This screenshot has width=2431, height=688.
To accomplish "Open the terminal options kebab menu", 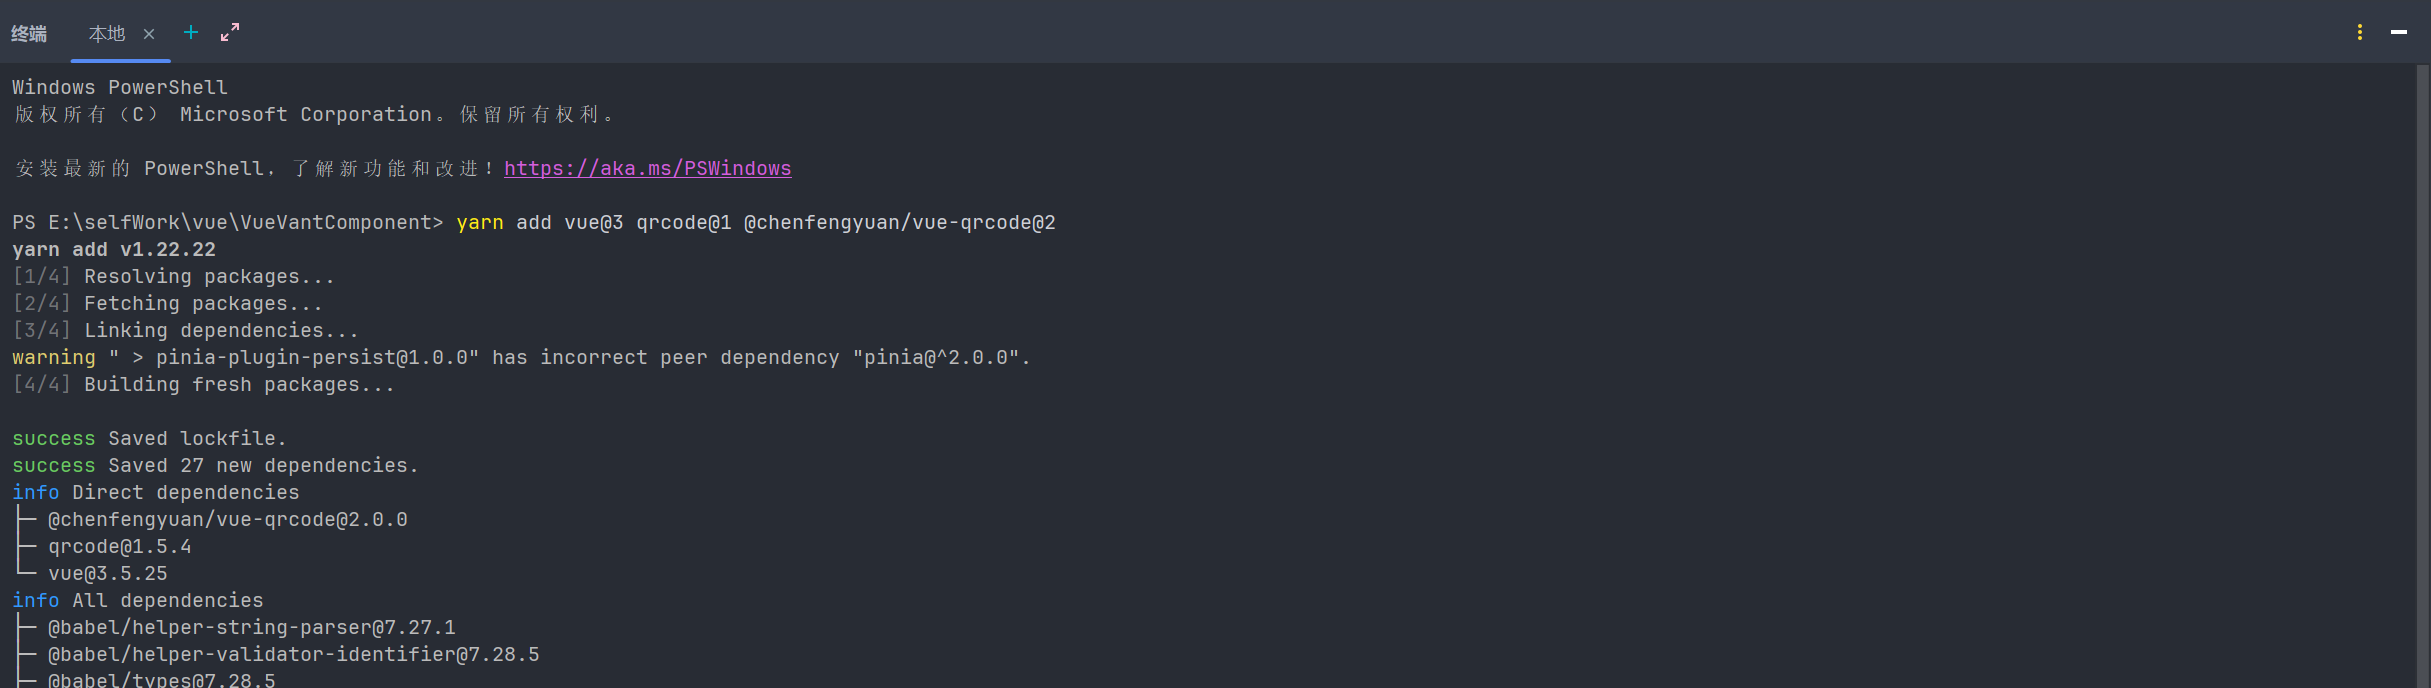I will [x=2360, y=32].
